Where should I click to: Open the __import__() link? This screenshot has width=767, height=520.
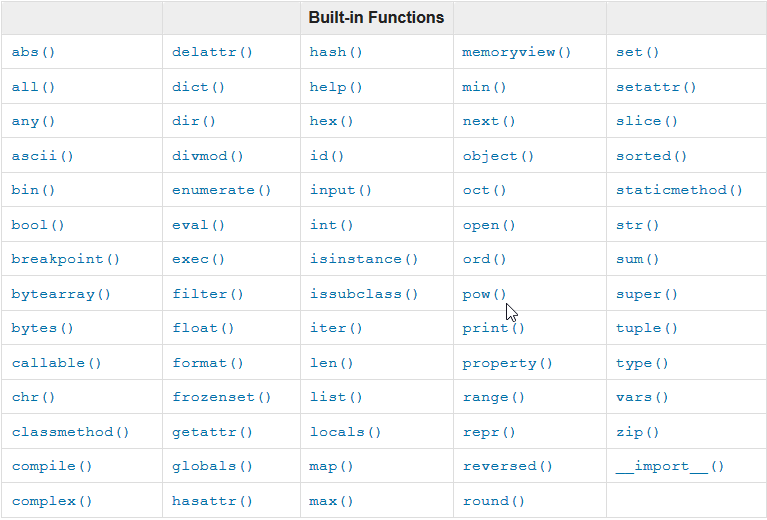(x=670, y=466)
